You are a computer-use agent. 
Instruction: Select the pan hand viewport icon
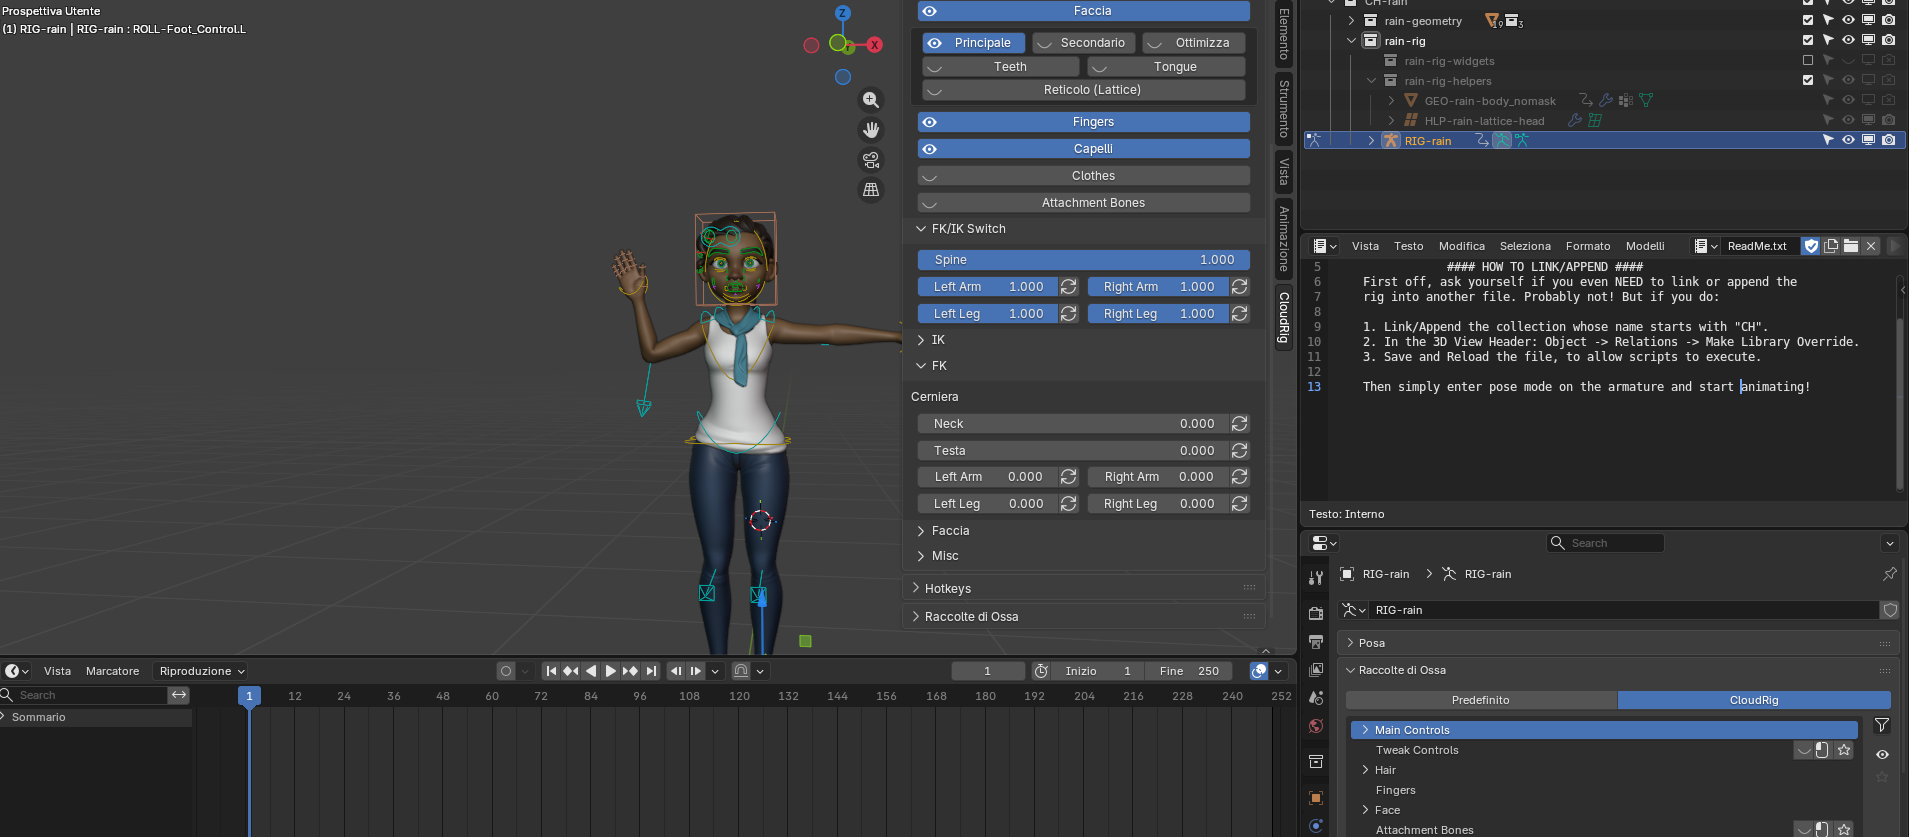[871, 130]
